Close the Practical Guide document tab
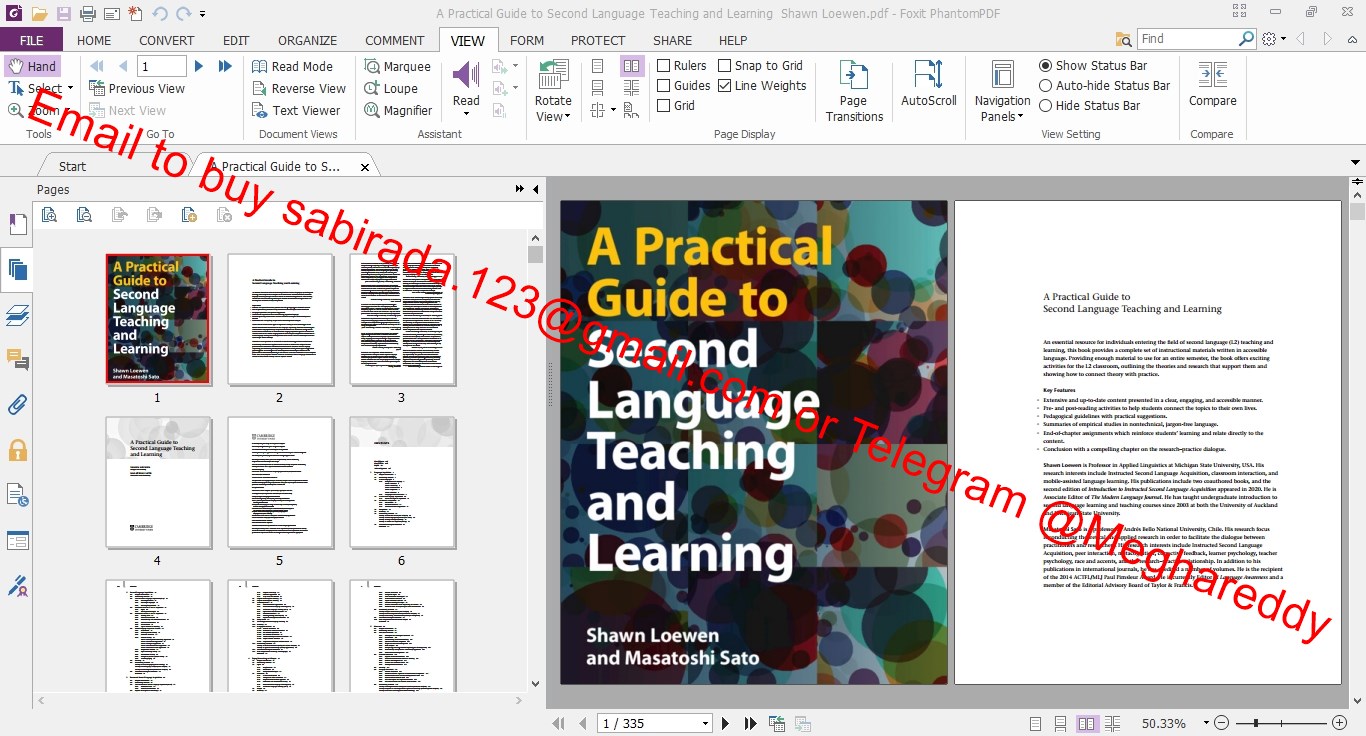The width and height of the screenshot is (1366, 736). pos(365,167)
